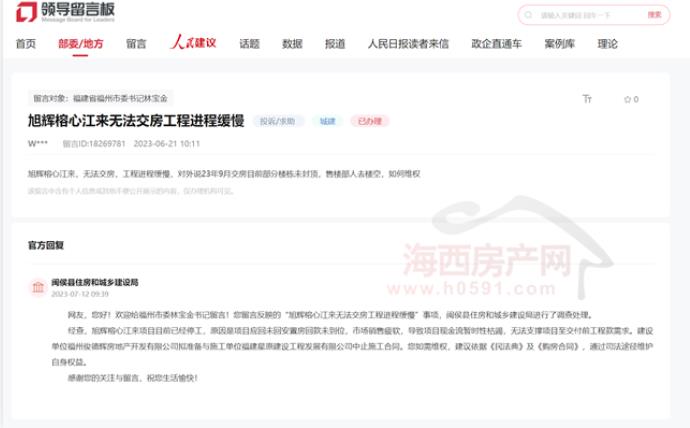690x428 pixels.
Task: Click the 投诉/求助 tag
Action: [x=278, y=121]
